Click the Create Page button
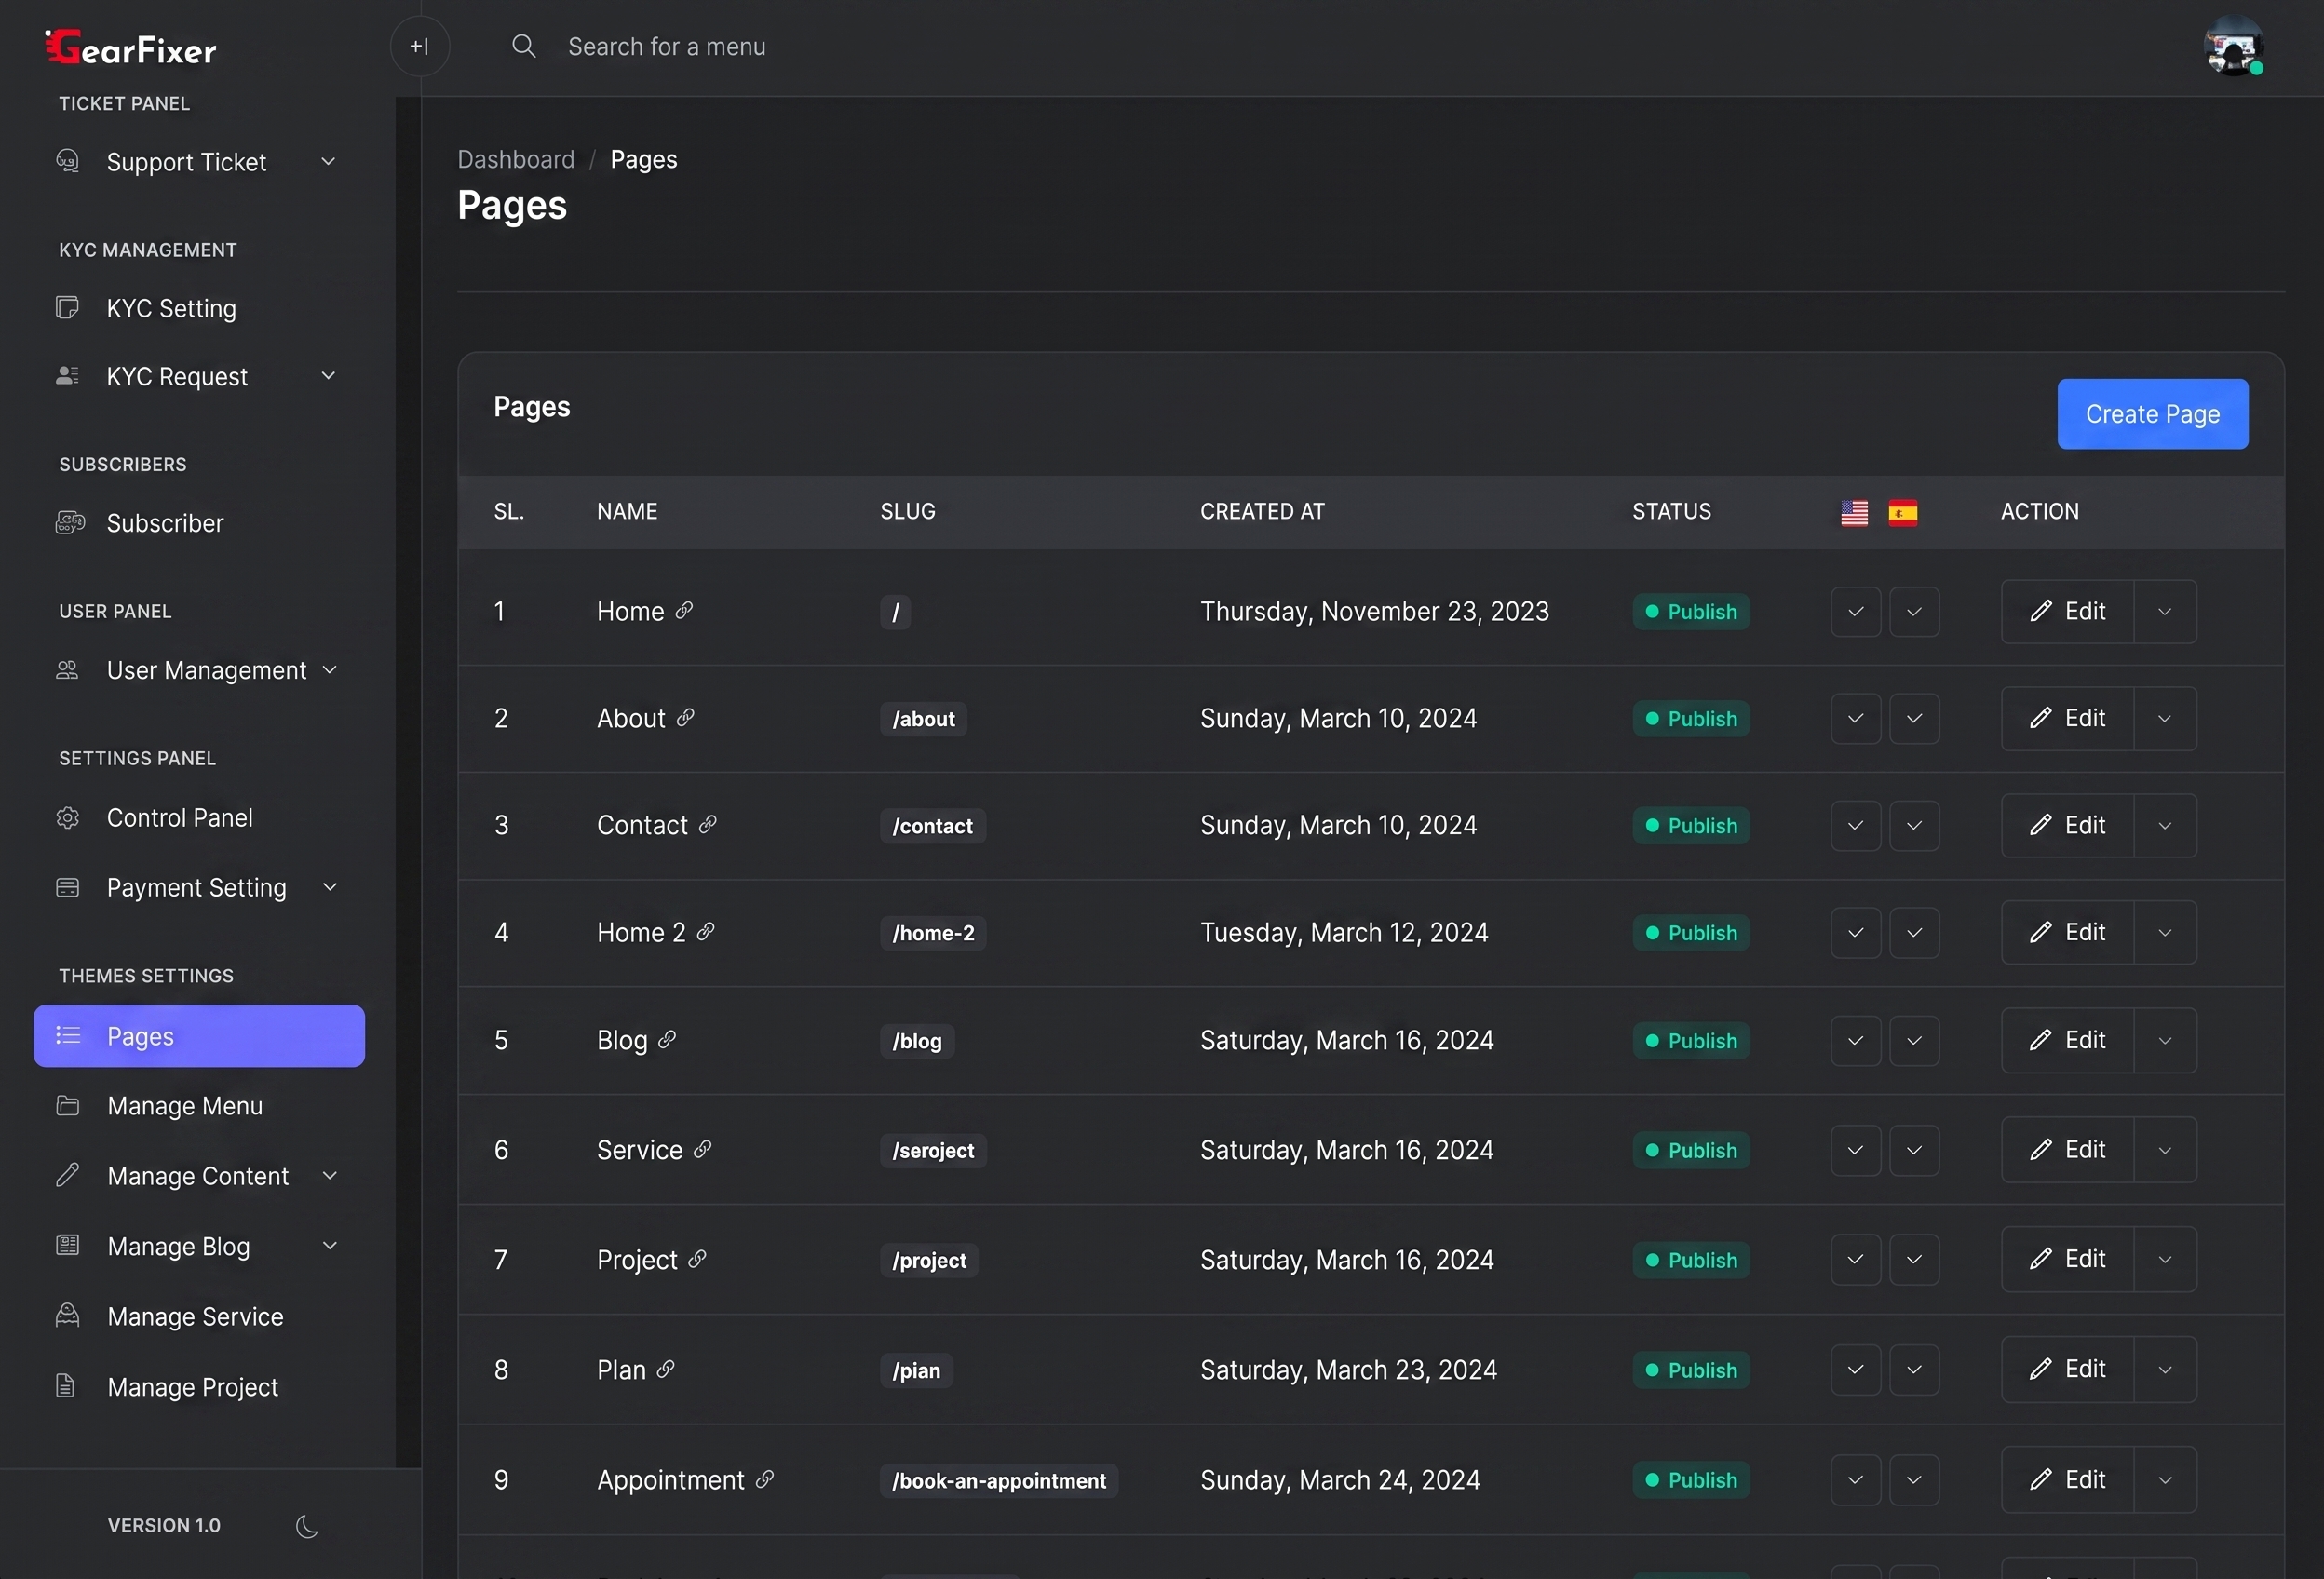Viewport: 2324px width, 1579px height. [x=2152, y=414]
